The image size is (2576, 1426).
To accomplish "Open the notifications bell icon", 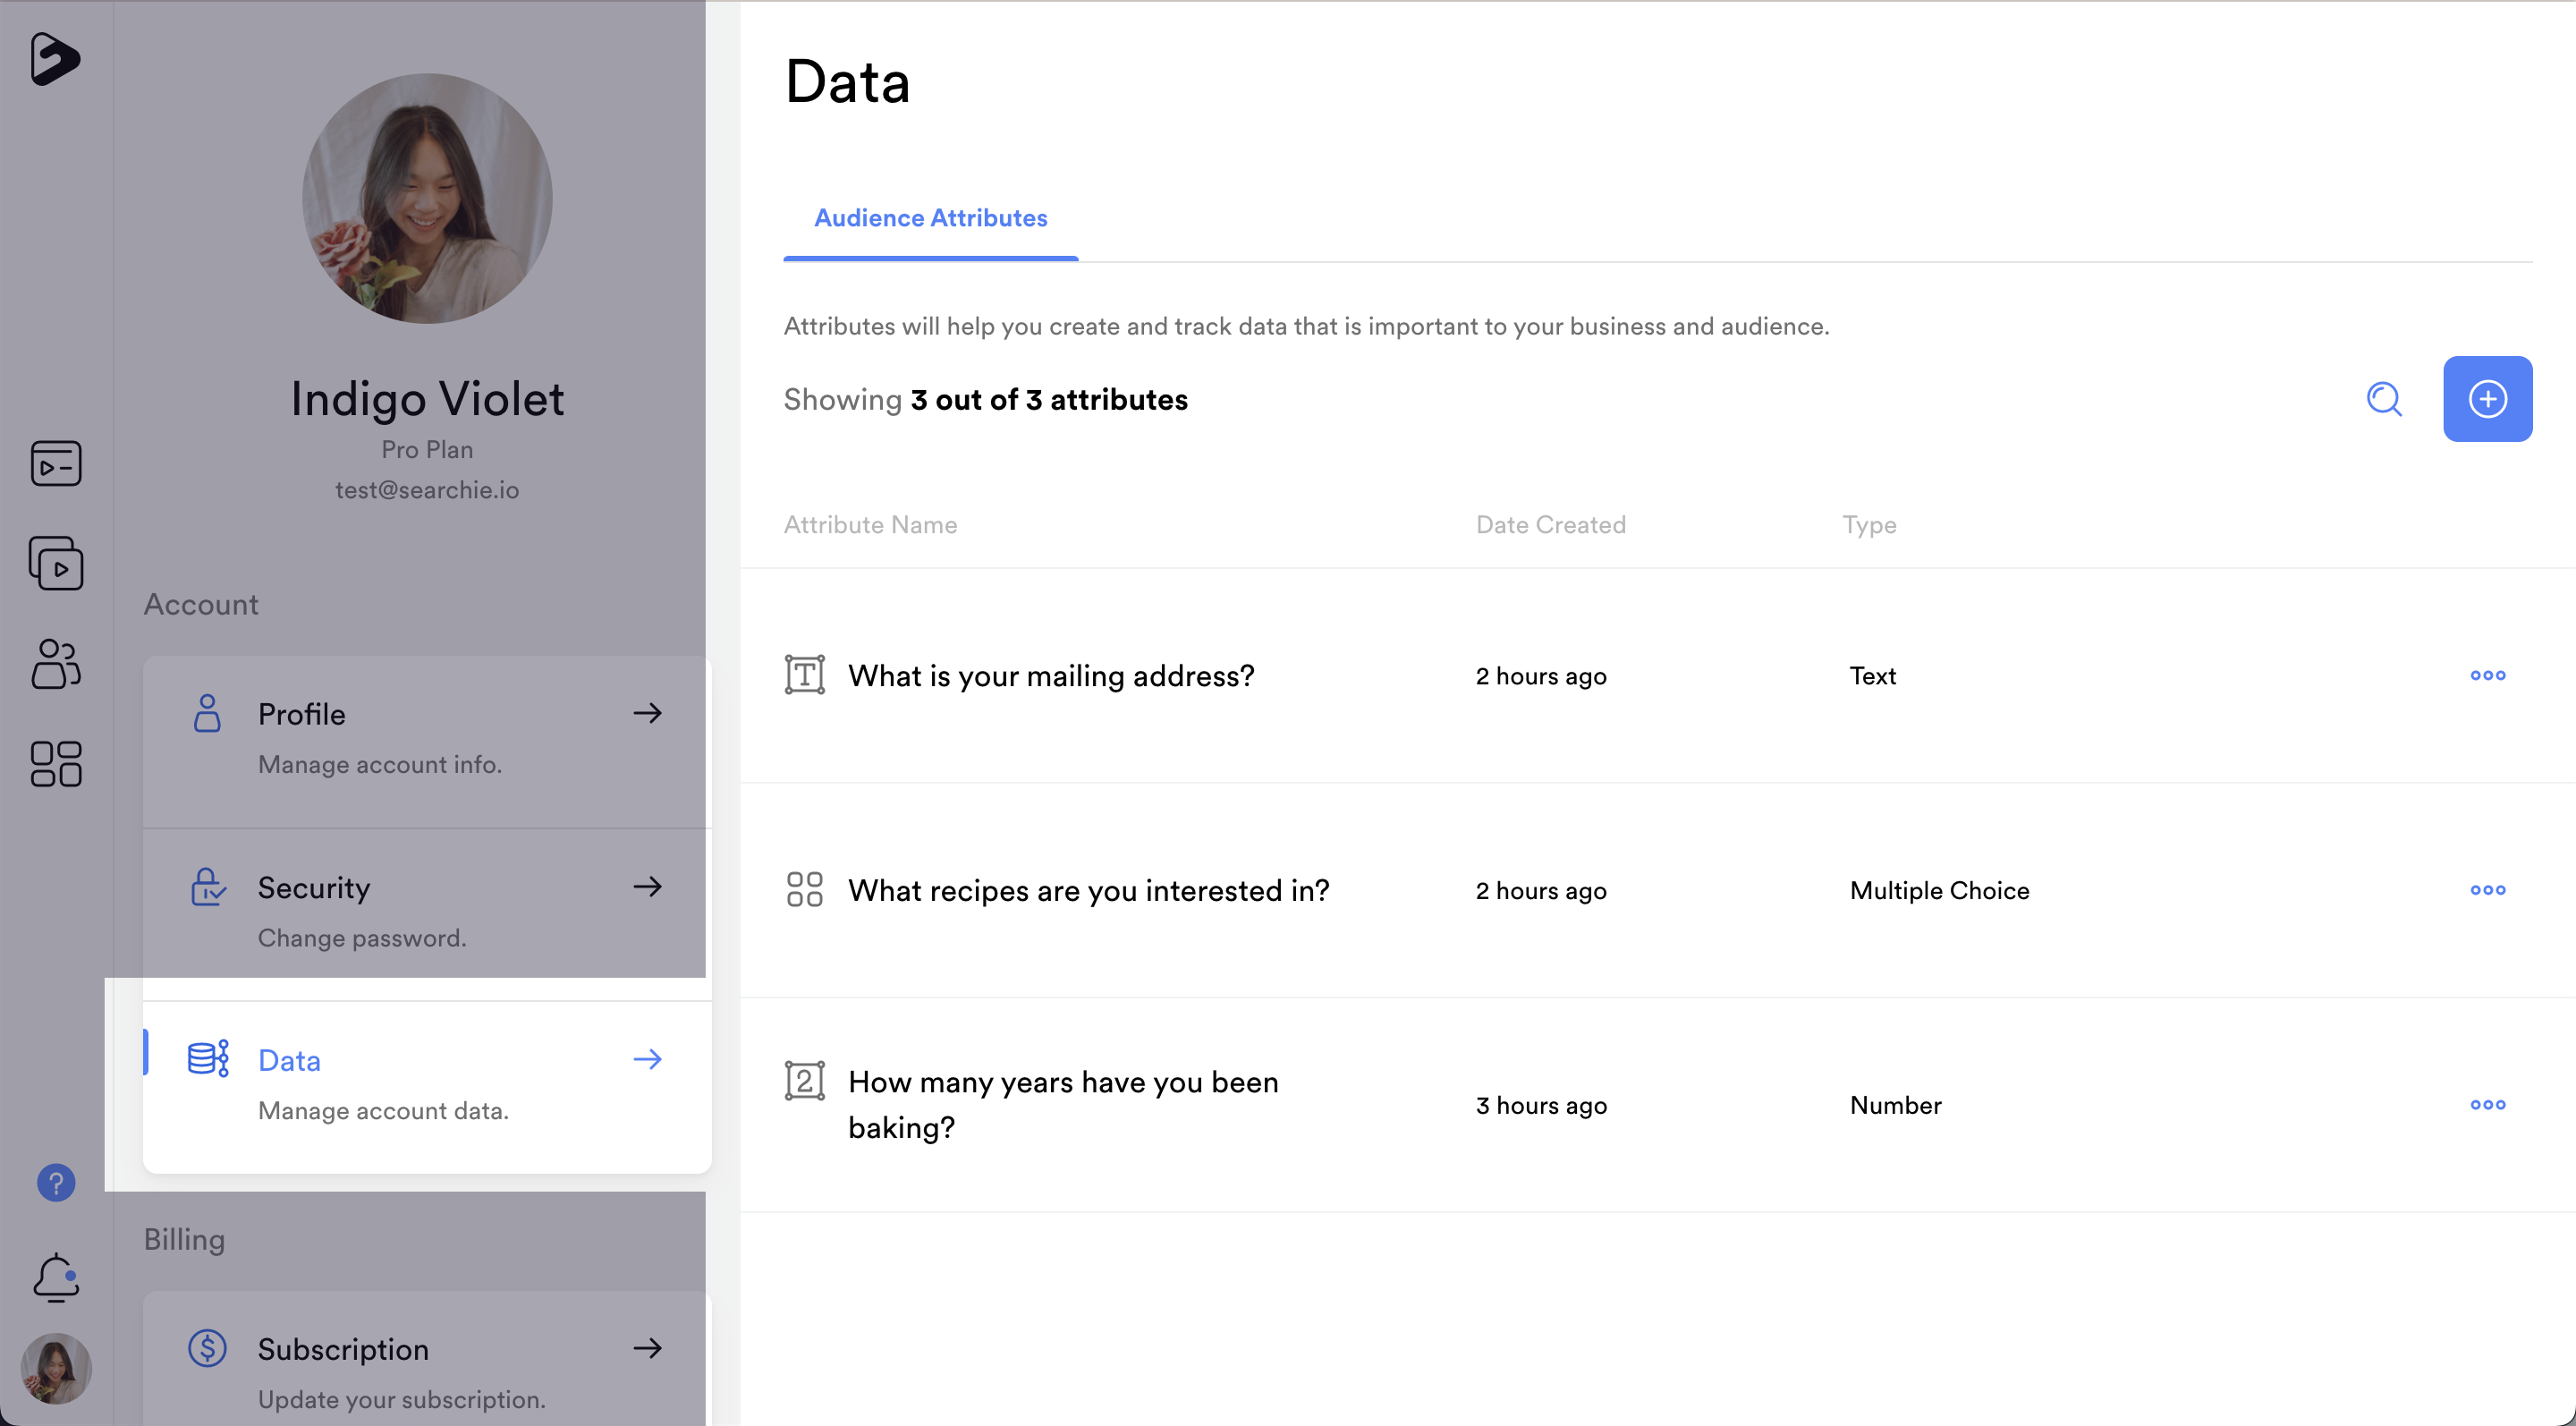I will click(x=56, y=1278).
